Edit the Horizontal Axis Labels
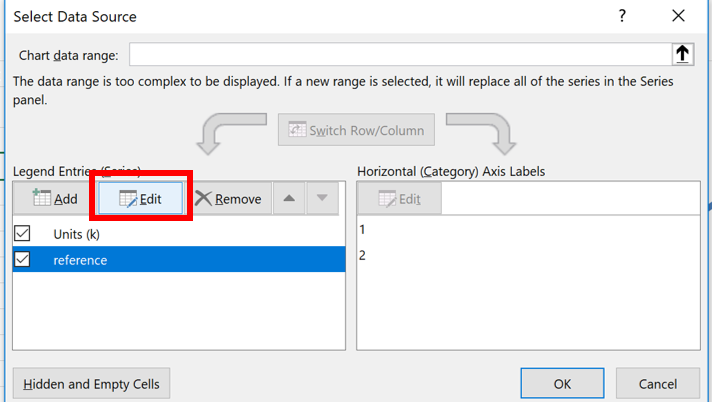Image resolution: width=712 pixels, height=402 pixels. 400,199
